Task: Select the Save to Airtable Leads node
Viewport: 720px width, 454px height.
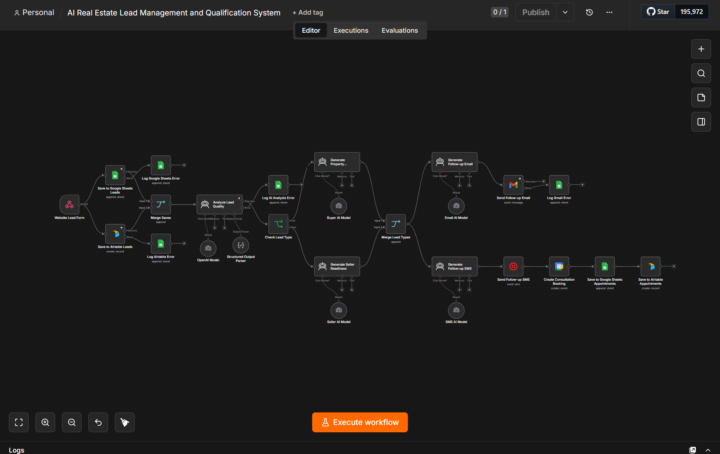Action: point(115,234)
